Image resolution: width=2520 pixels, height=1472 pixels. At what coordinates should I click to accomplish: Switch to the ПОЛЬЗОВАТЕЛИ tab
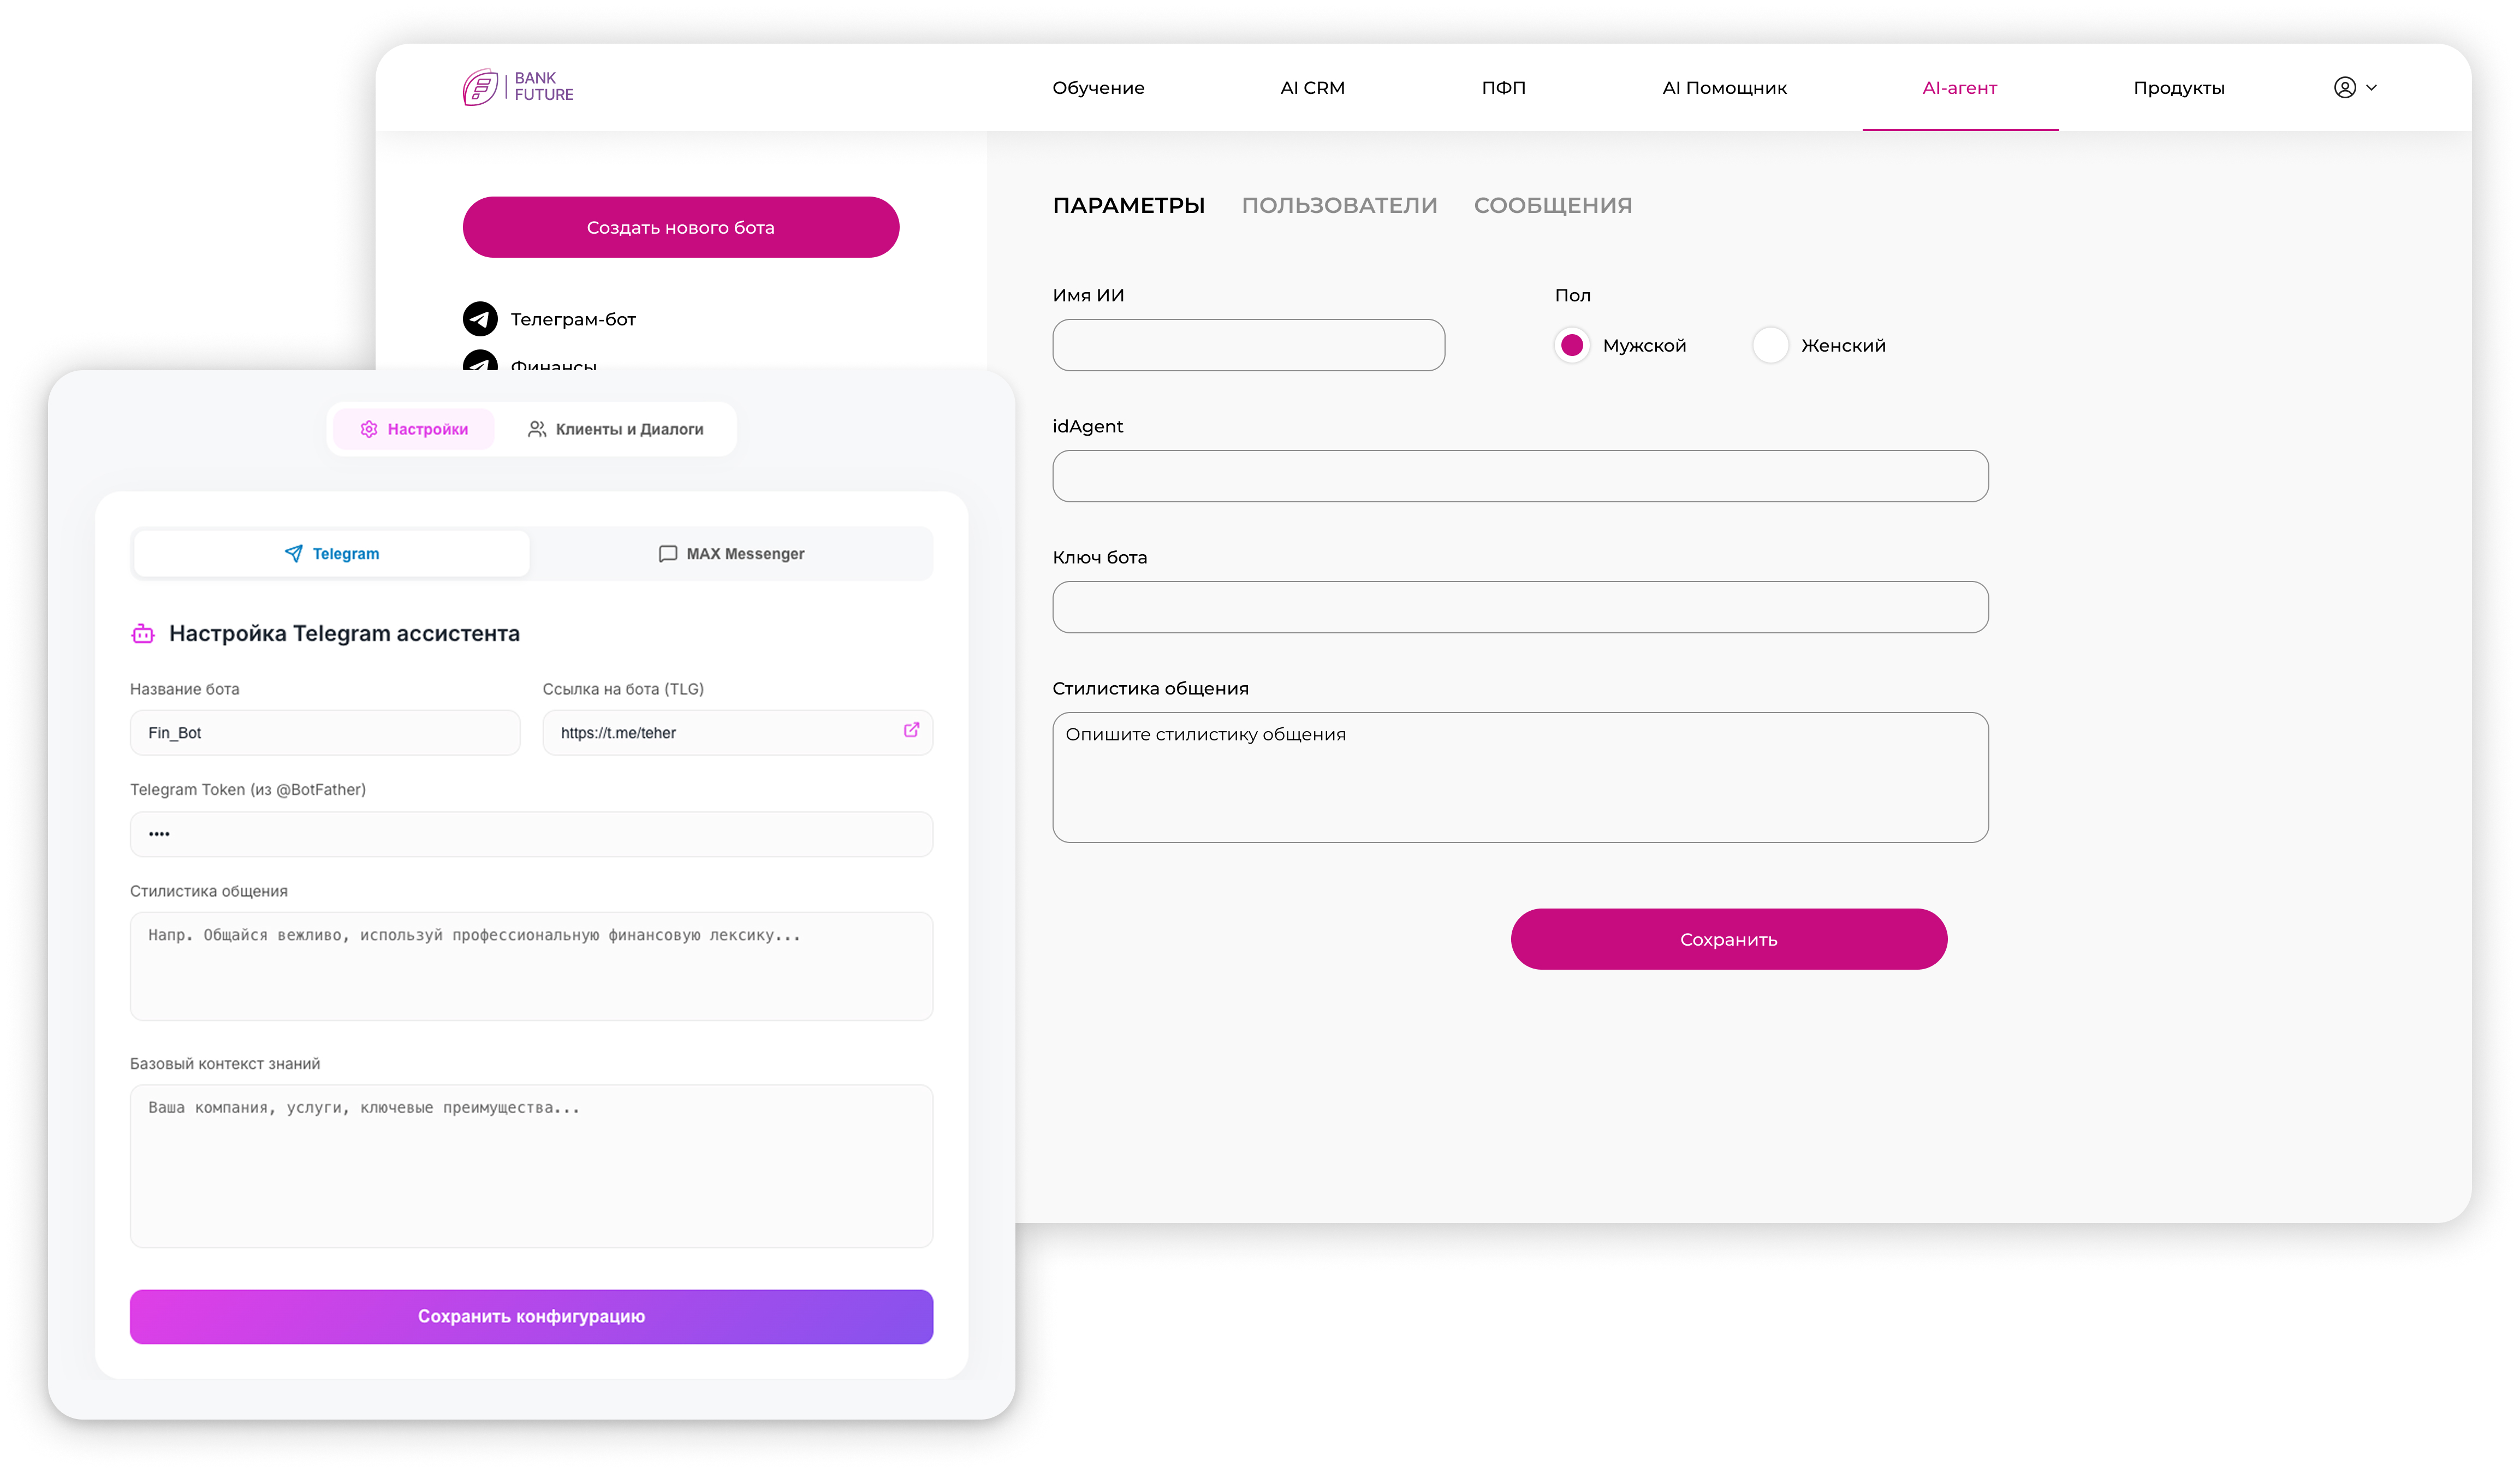point(1339,205)
